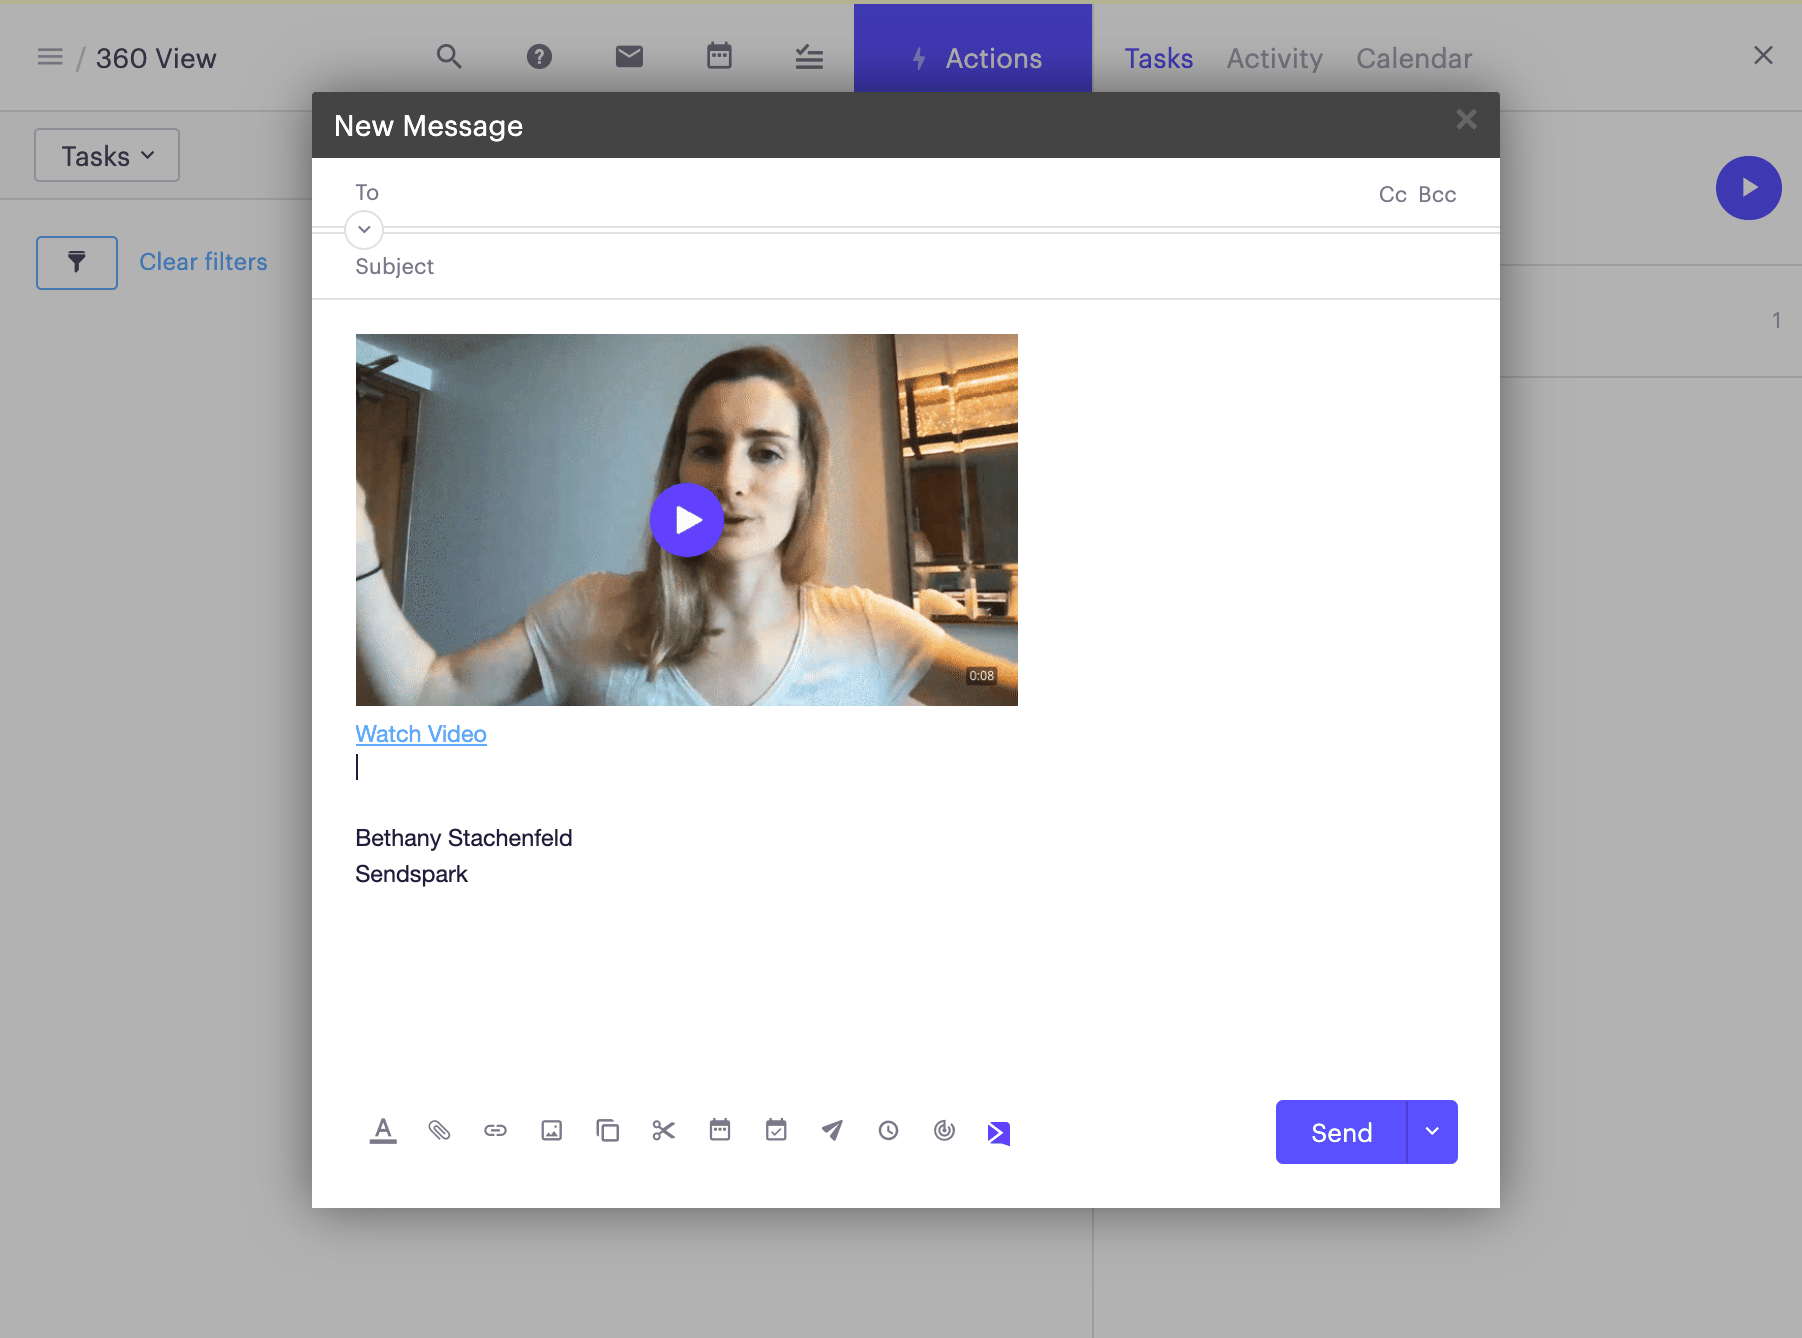
Task: Click the task checklist icon in top bar
Action: [809, 57]
